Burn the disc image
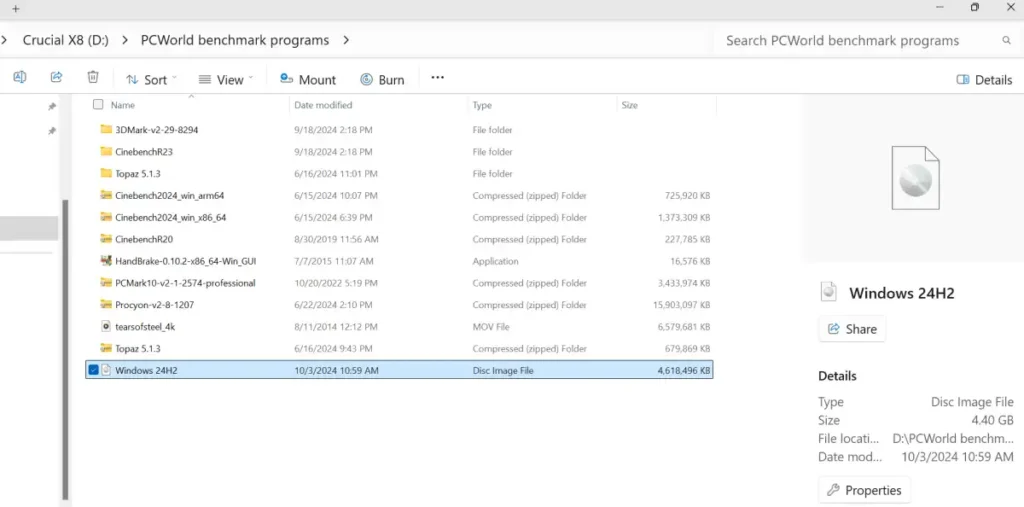Screen dimensions: 1024x507 coord(382,80)
